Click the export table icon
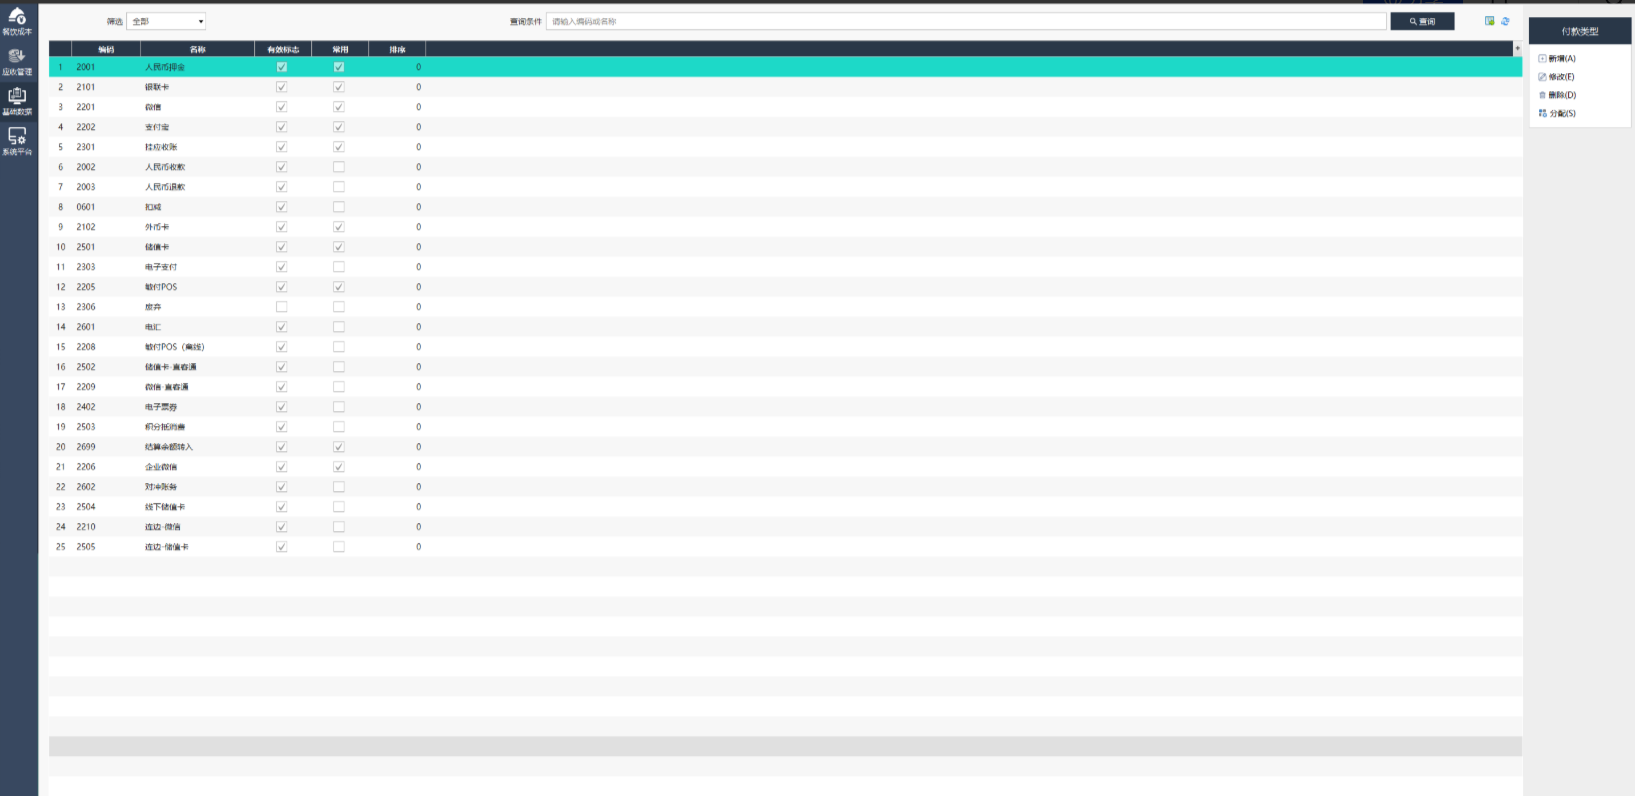1635x796 pixels. tap(1489, 21)
